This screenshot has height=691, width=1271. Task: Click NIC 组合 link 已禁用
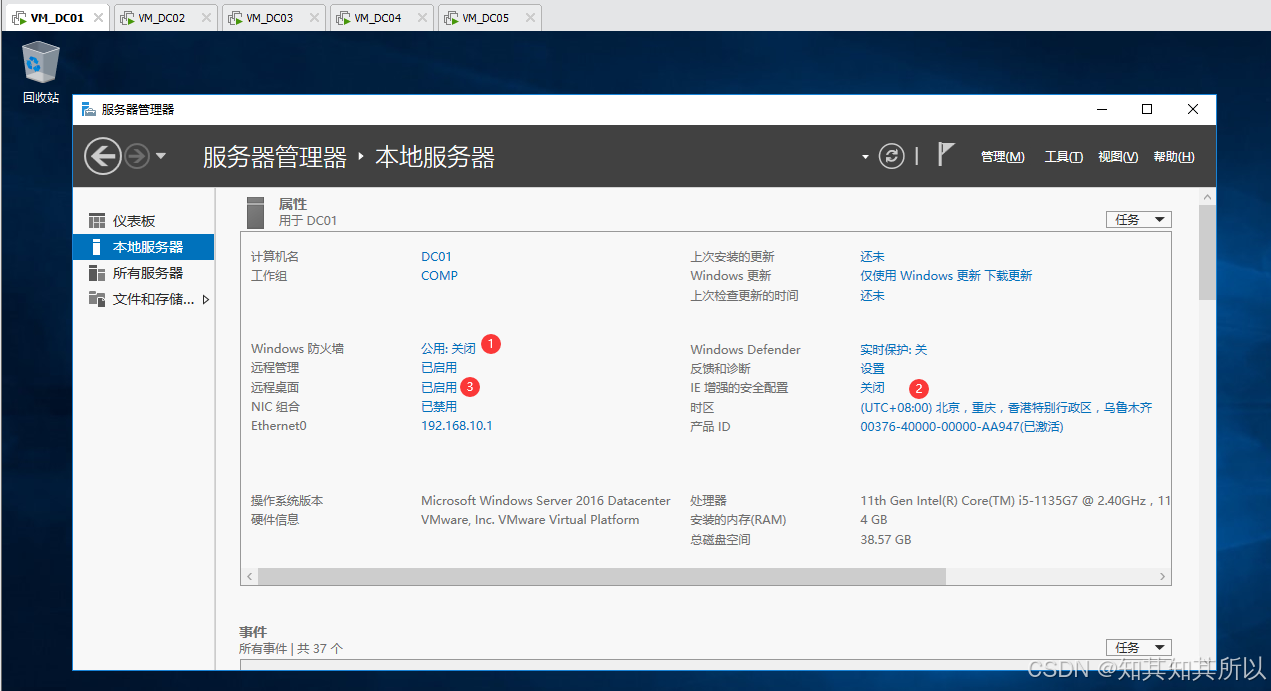click(439, 407)
